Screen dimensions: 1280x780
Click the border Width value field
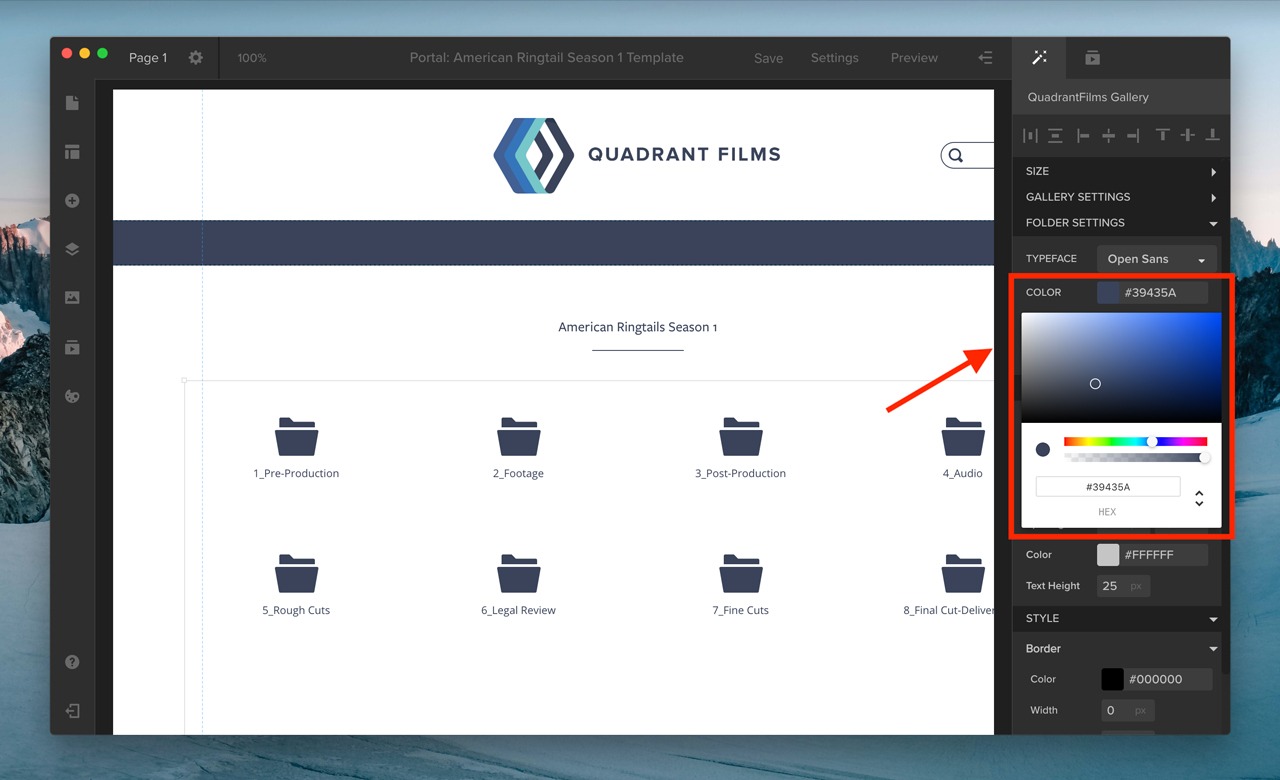(x=1128, y=710)
